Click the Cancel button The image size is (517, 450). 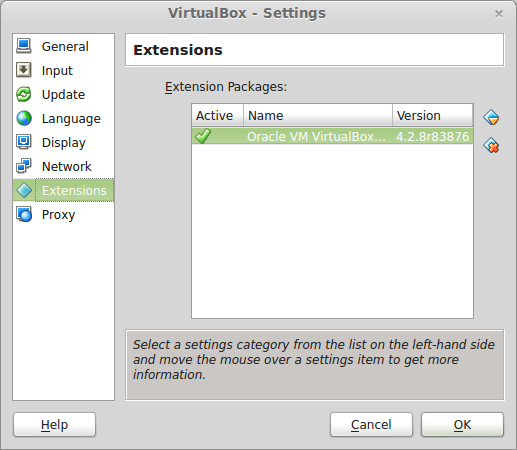[371, 425]
